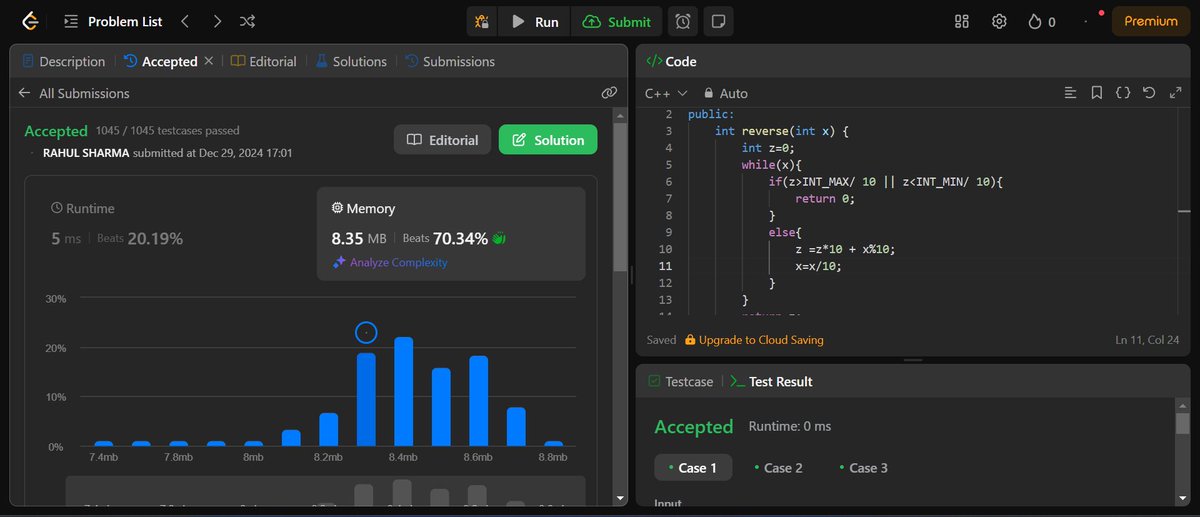Image resolution: width=1200 pixels, height=517 pixels.
Task: Switch to the Description tab
Action: tap(63, 61)
